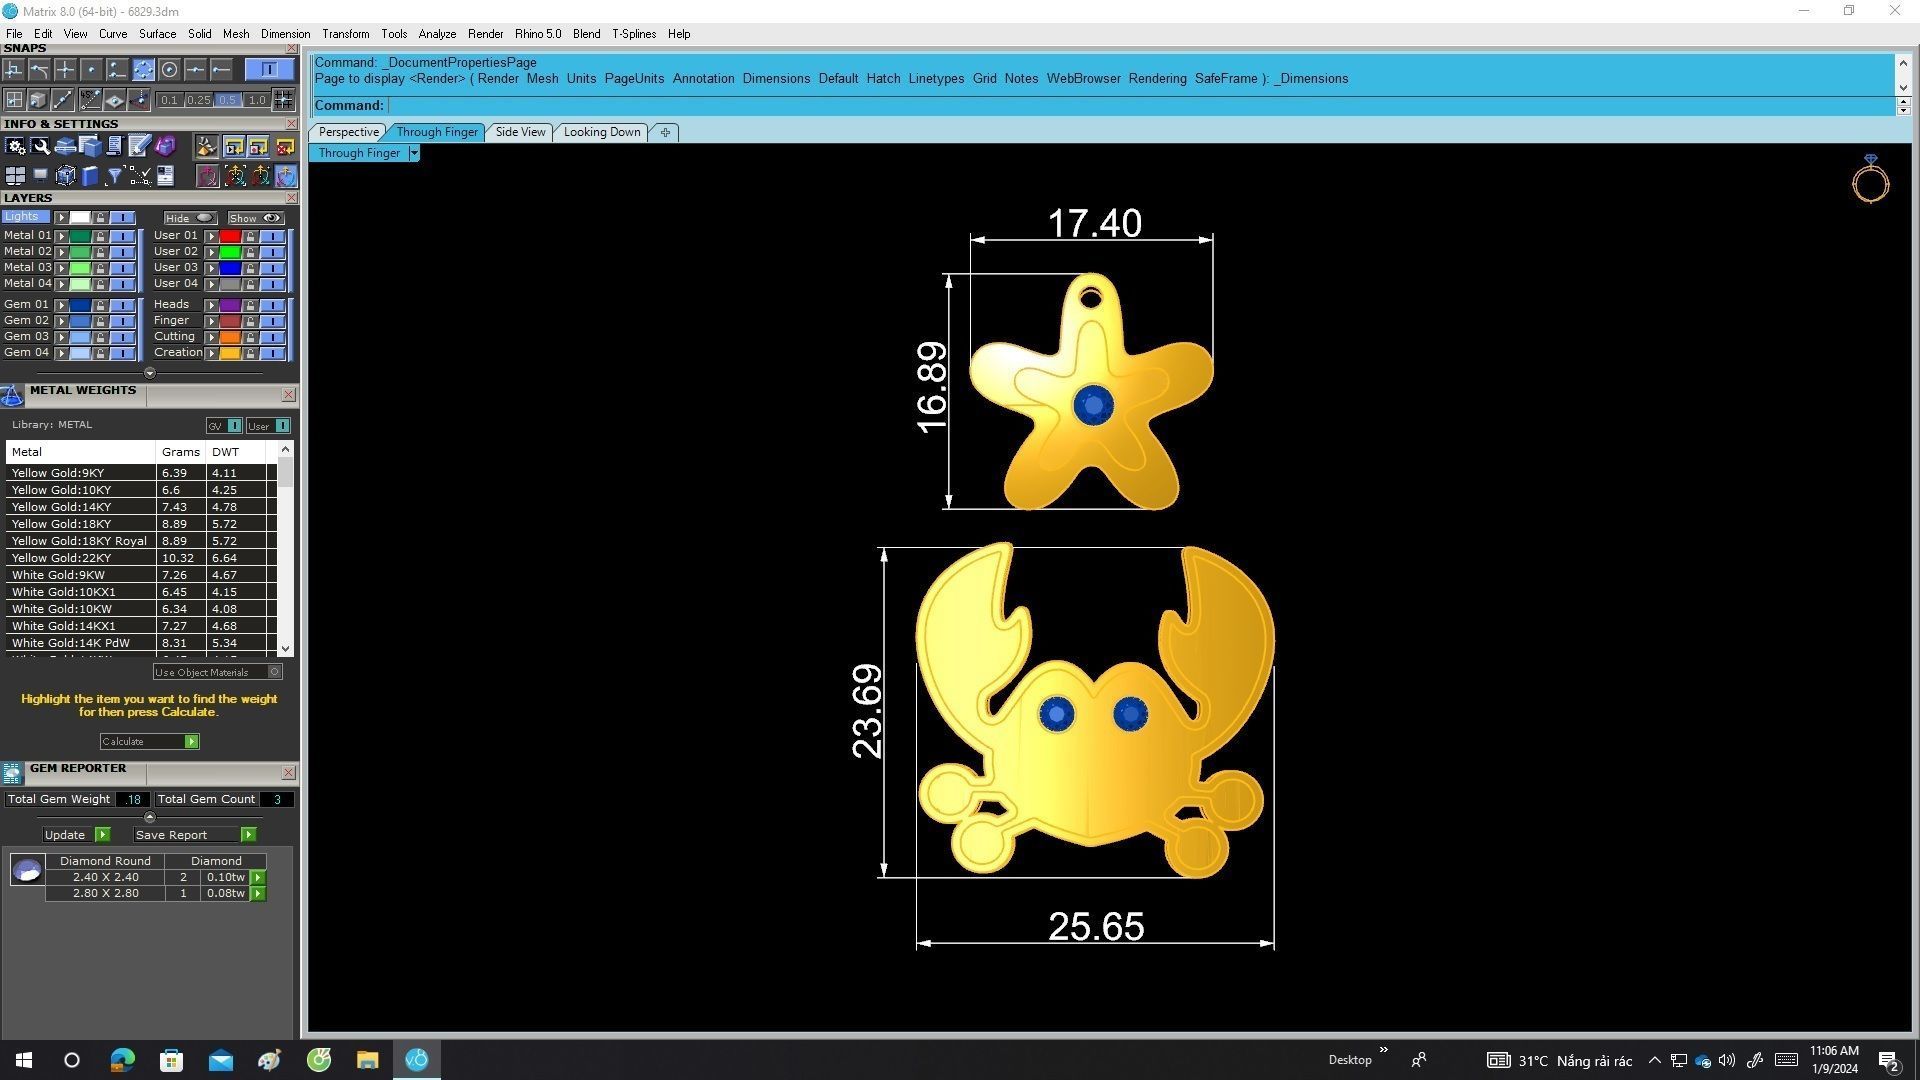Click Save Report in Gem Reporter
Screen dimensions: 1920x1080
(195, 835)
